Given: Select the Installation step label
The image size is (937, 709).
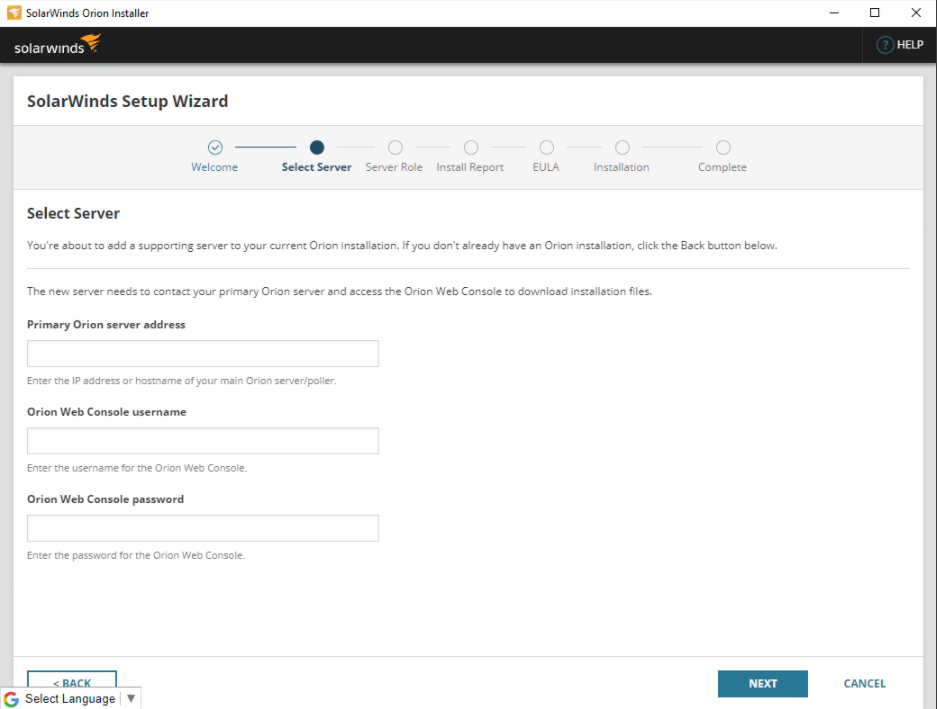Looking at the screenshot, I should tap(621, 167).
